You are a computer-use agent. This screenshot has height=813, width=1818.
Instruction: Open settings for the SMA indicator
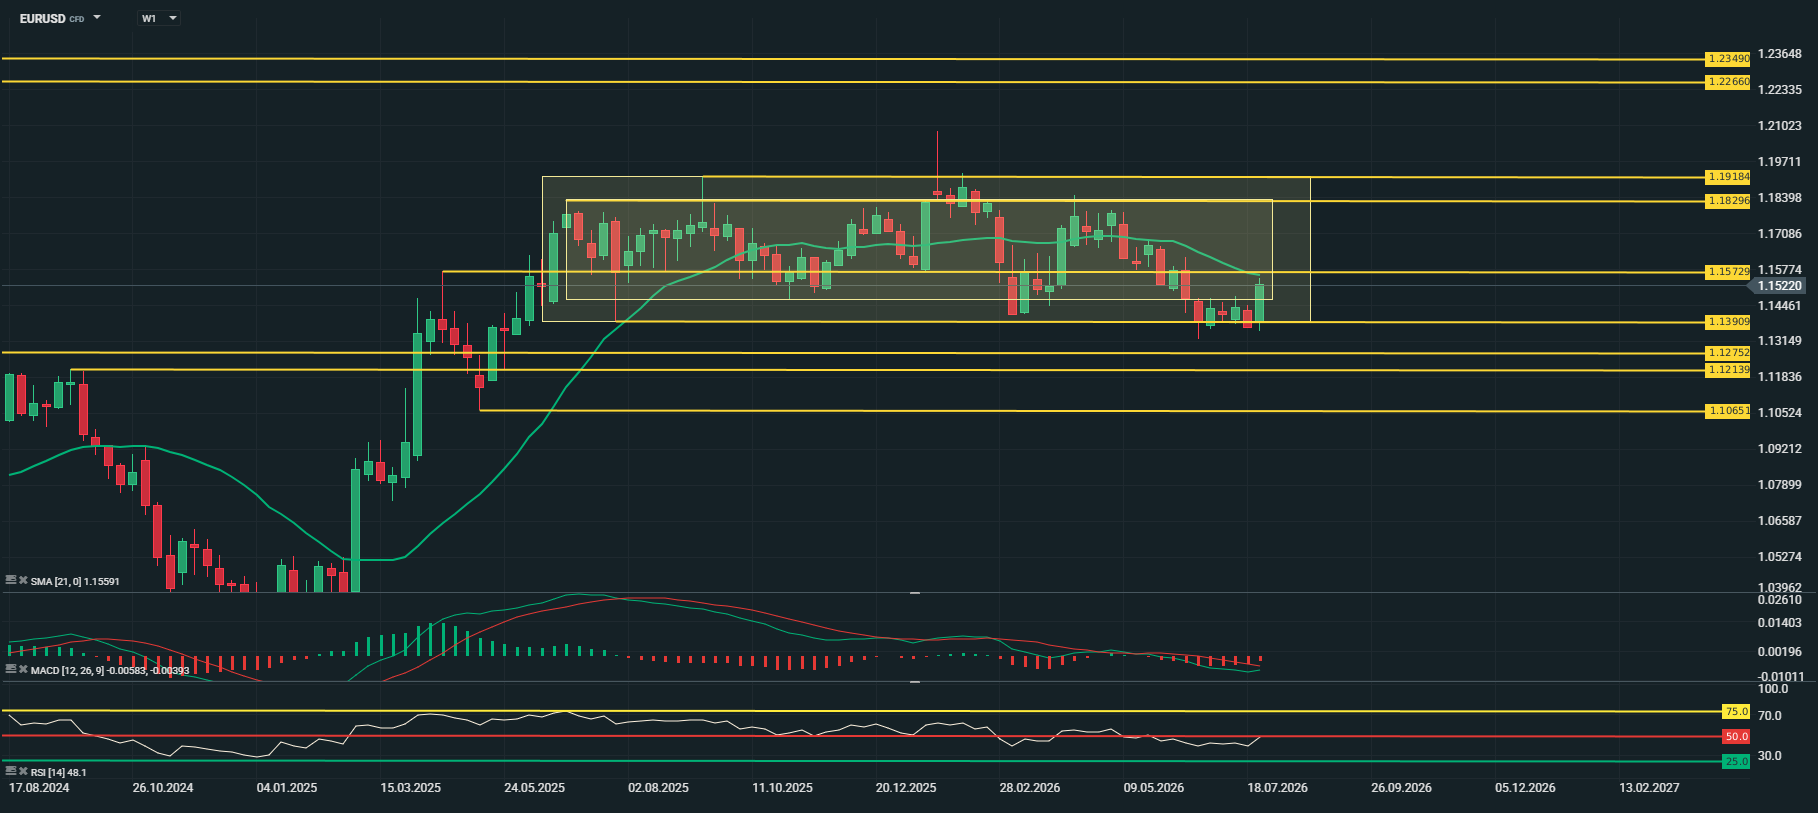[x=11, y=580]
